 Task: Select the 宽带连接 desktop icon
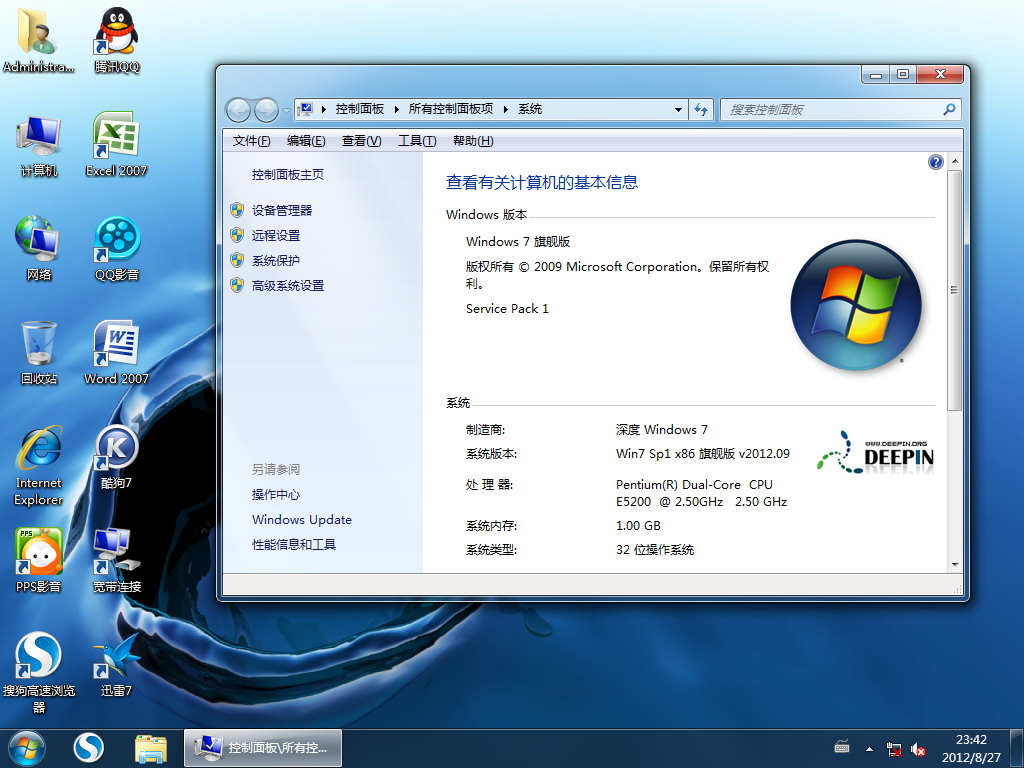(x=116, y=560)
